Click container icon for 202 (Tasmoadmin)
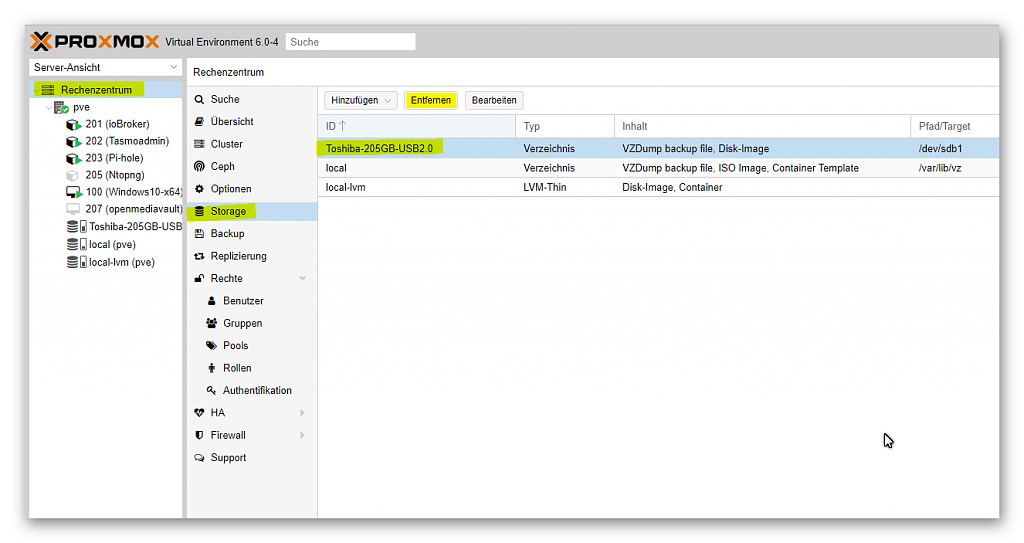The height and width of the screenshot is (543, 1024). point(73,141)
